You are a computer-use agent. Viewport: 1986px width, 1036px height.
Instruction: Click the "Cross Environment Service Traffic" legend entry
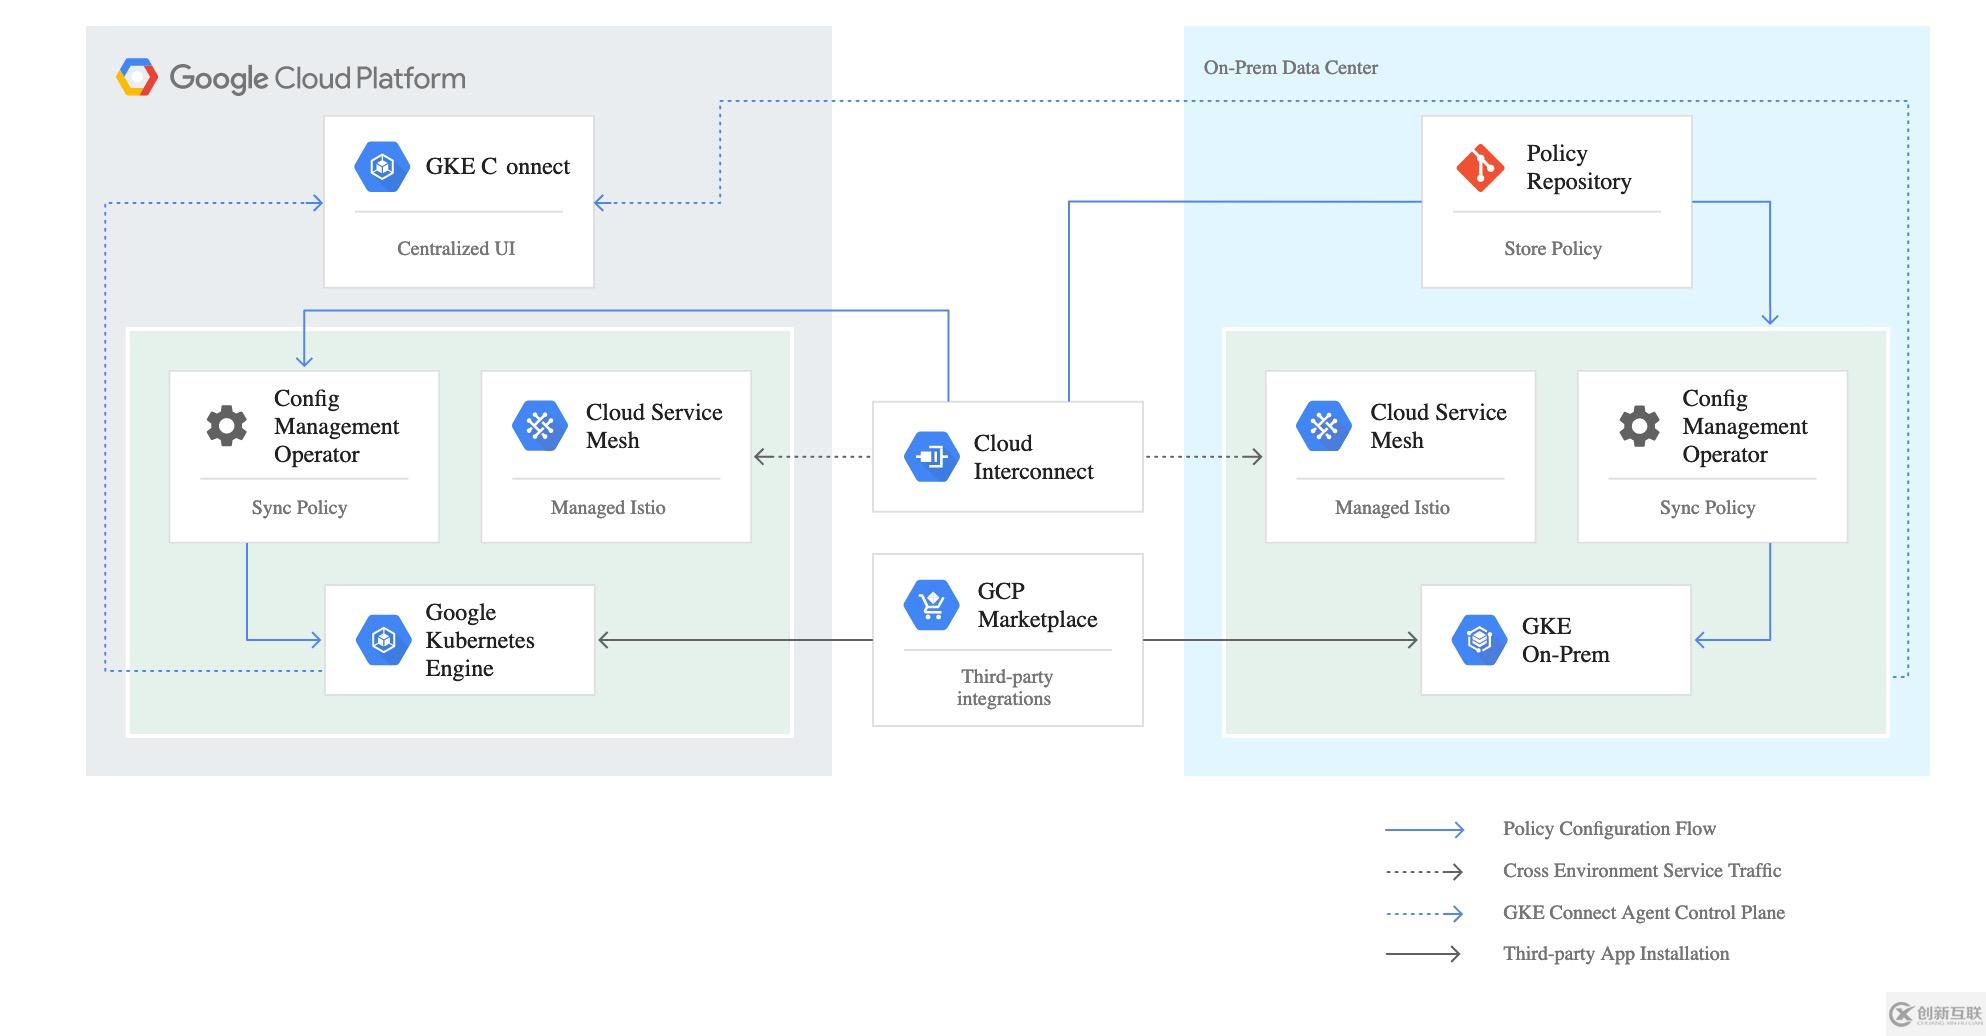pyautogui.click(x=1642, y=870)
